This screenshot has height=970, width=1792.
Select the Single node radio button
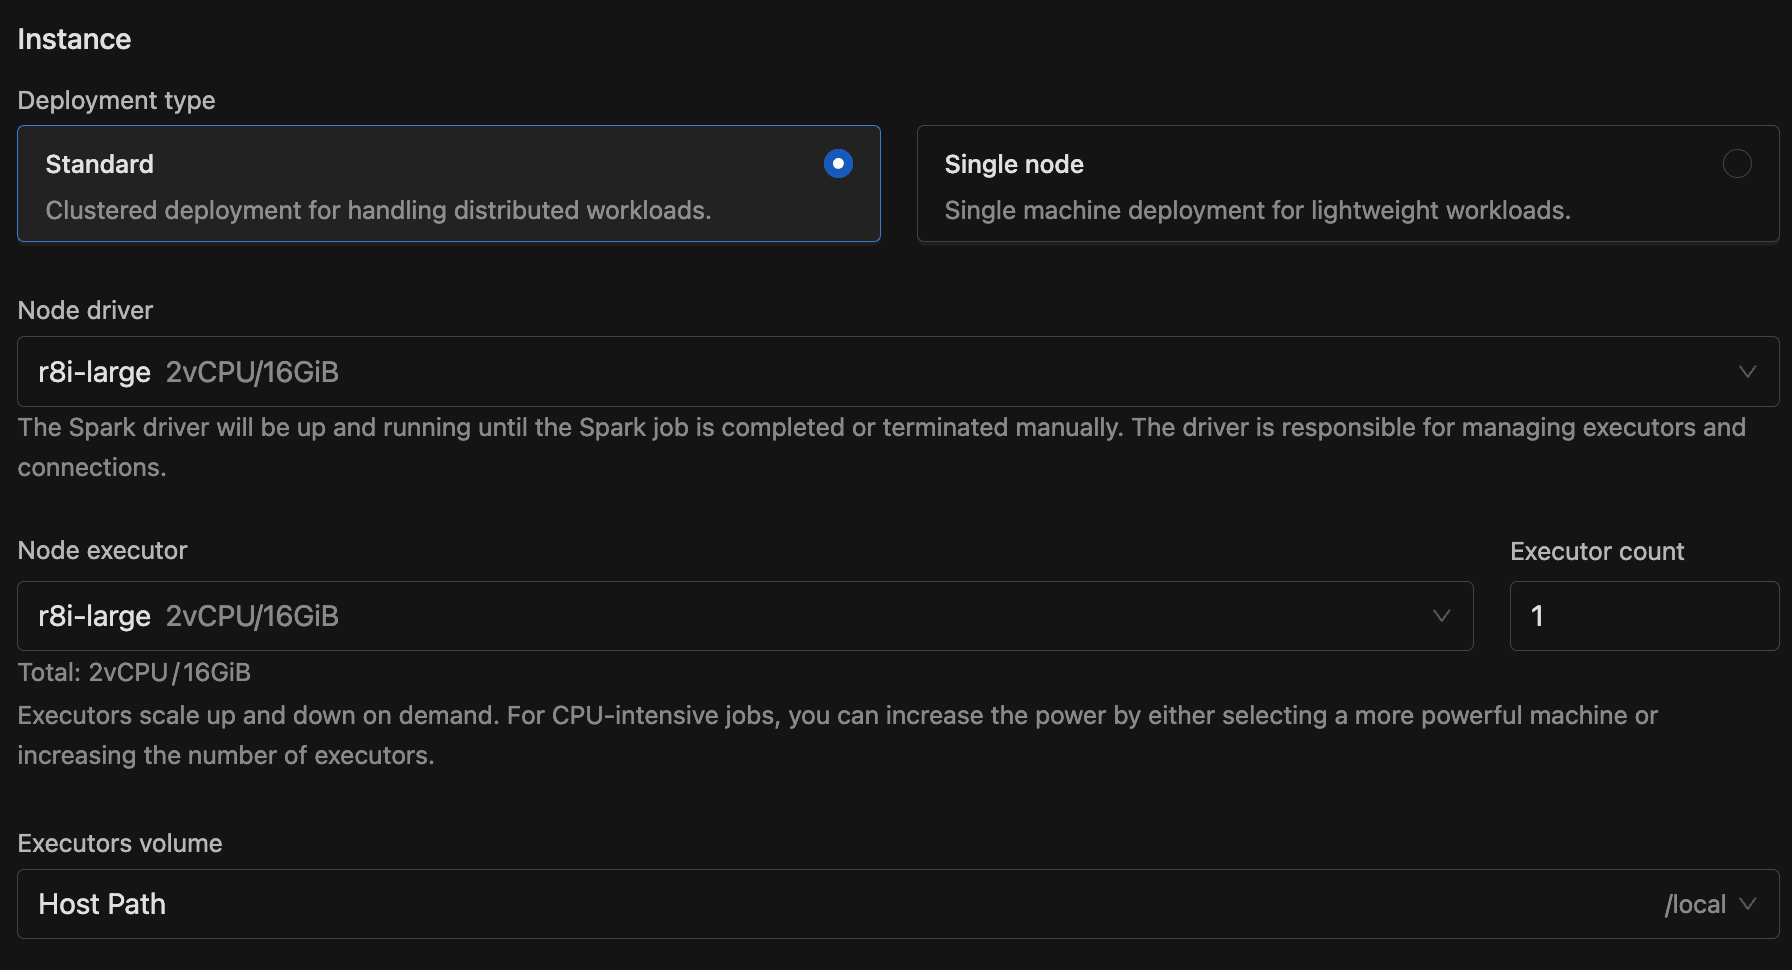click(1737, 163)
